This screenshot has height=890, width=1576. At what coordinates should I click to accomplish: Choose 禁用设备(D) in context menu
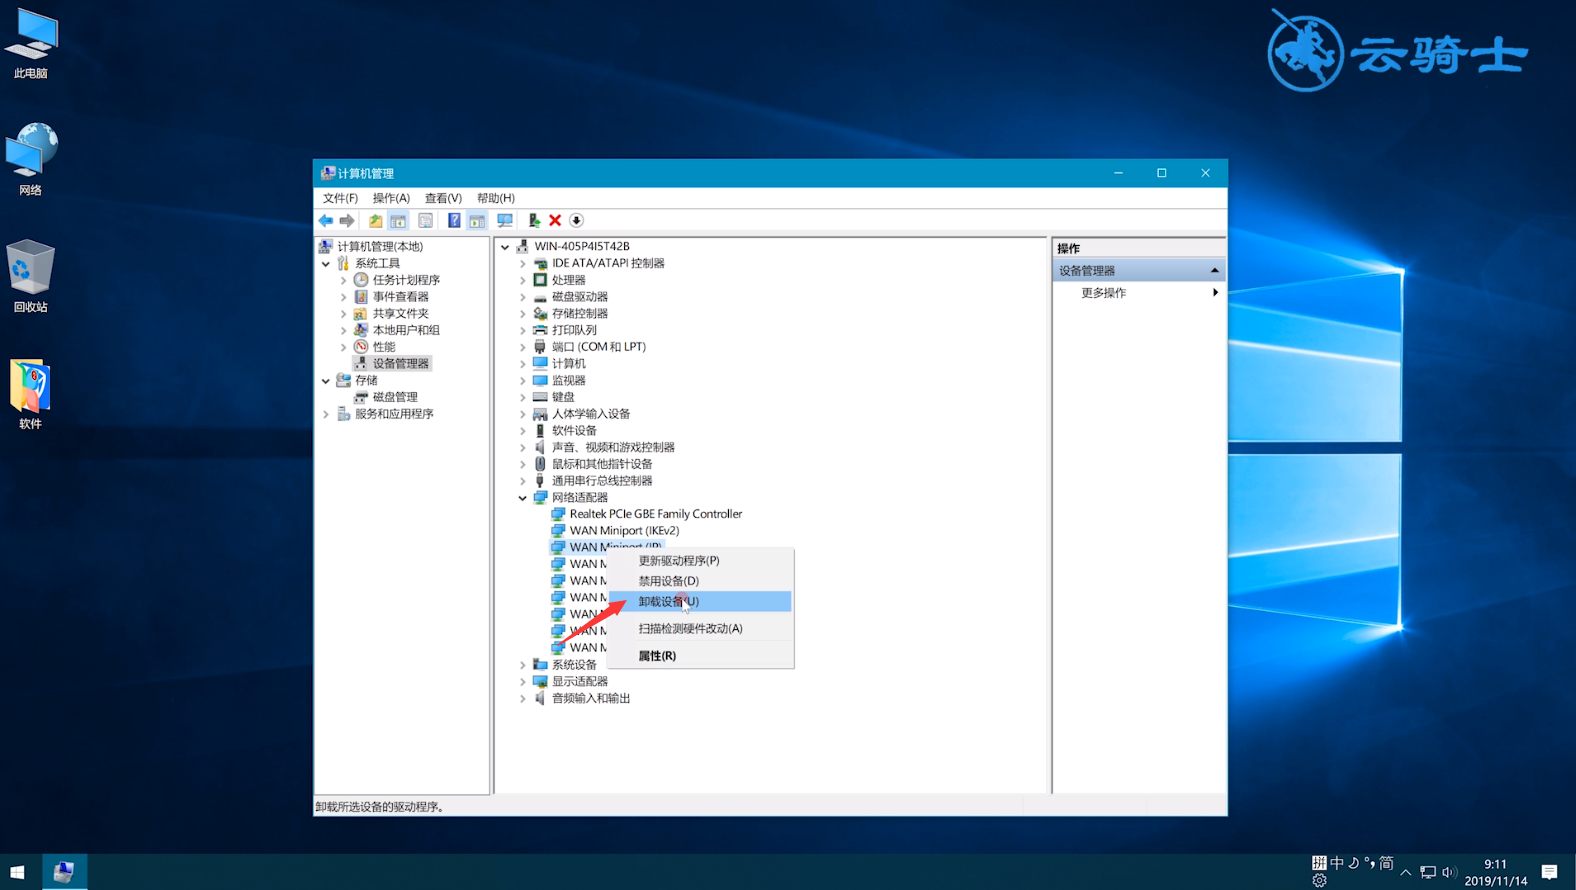point(700,581)
